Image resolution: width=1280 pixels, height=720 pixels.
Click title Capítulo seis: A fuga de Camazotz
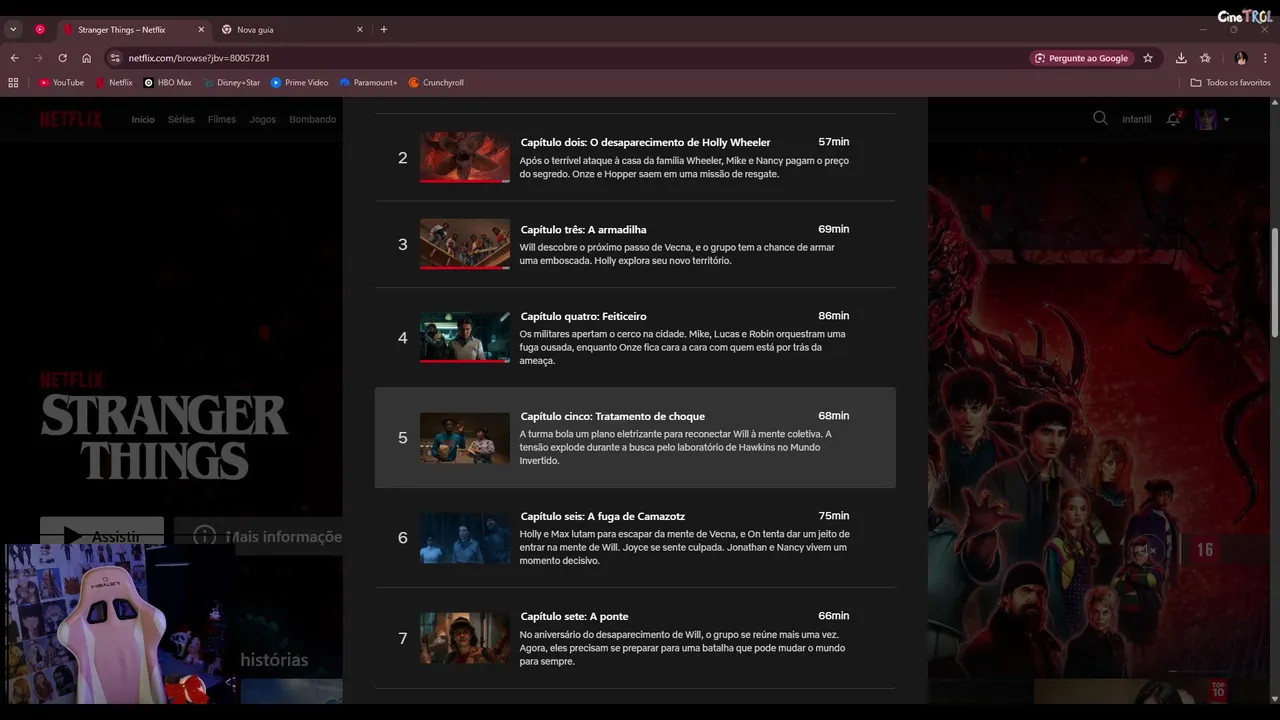click(602, 517)
